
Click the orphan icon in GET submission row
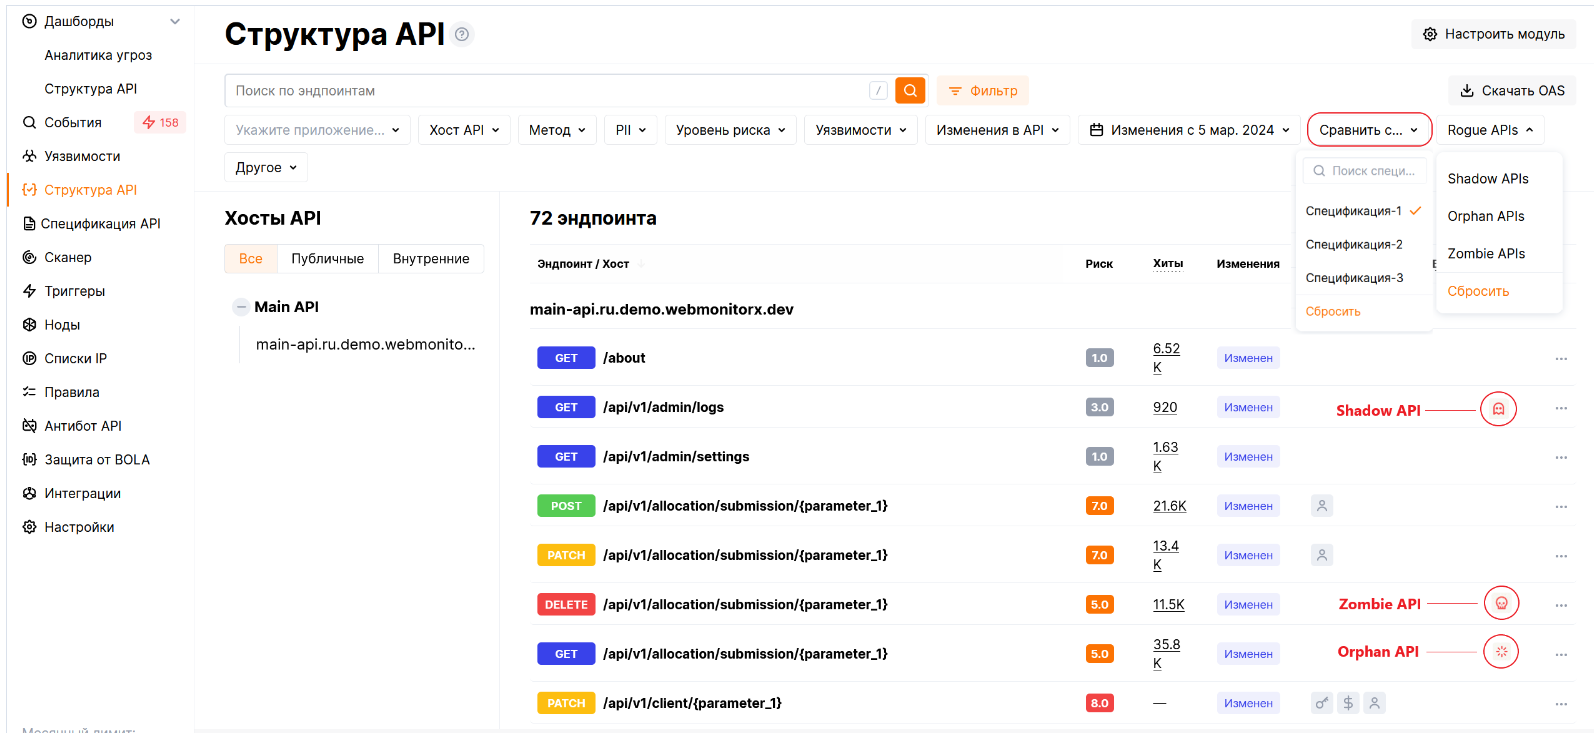[1501, 652]
